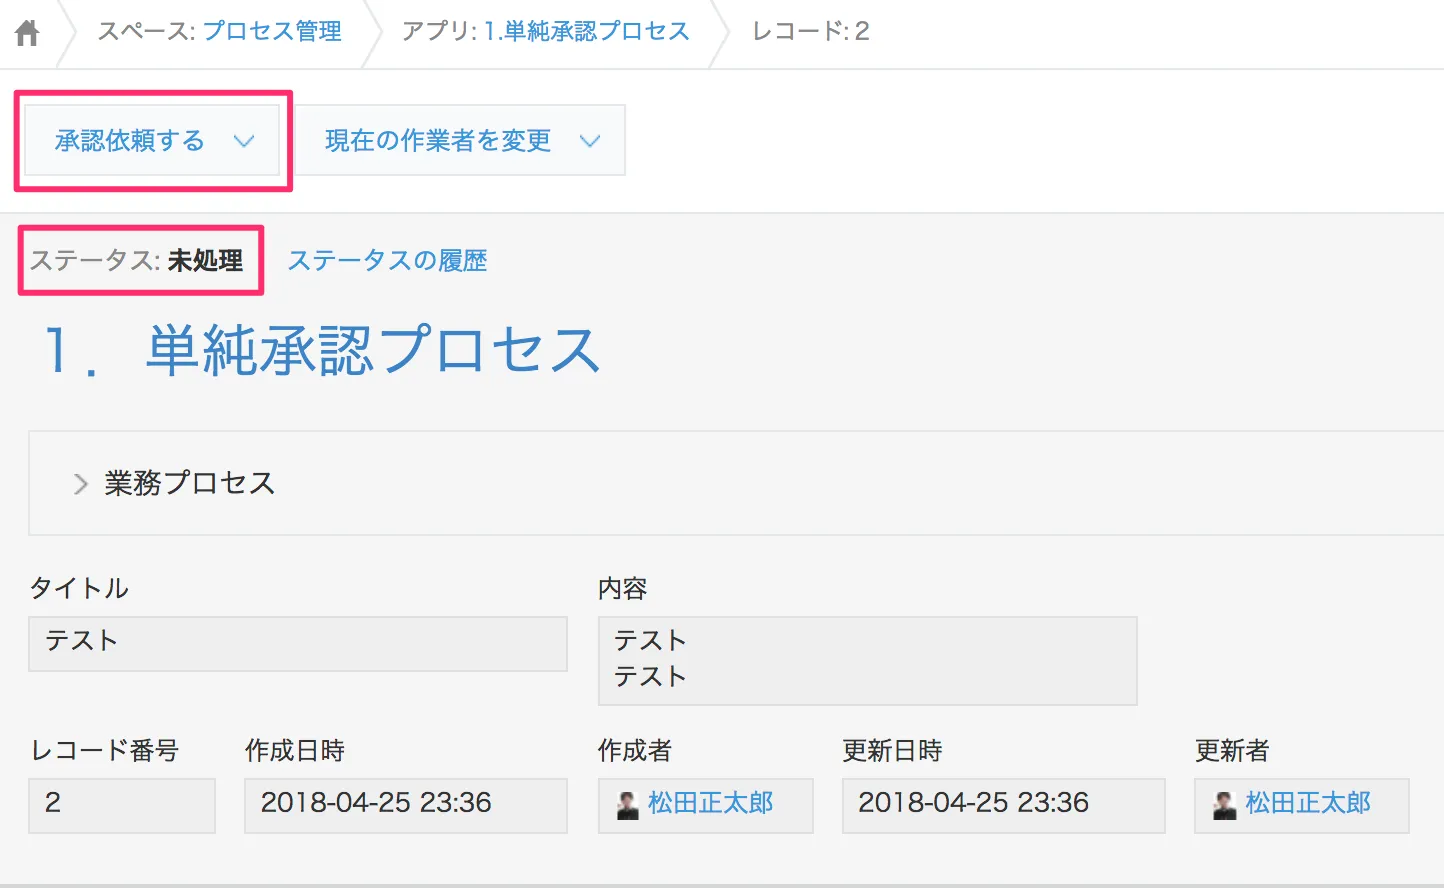Go to the home icon in breadcrumb
Viewport: 1444px width, 888px height.
(x=27, y=33)
